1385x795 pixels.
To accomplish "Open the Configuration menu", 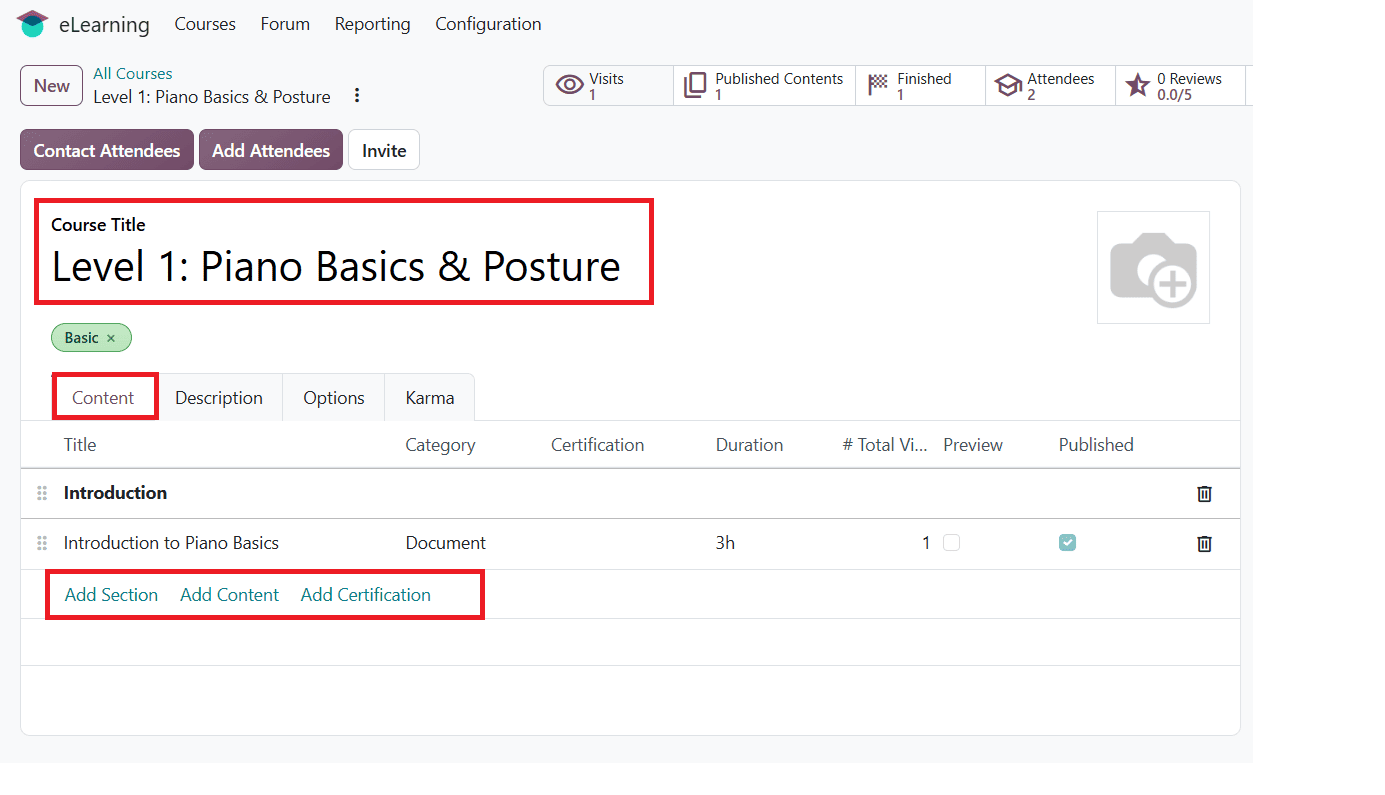I will click(x=488, y=24).
